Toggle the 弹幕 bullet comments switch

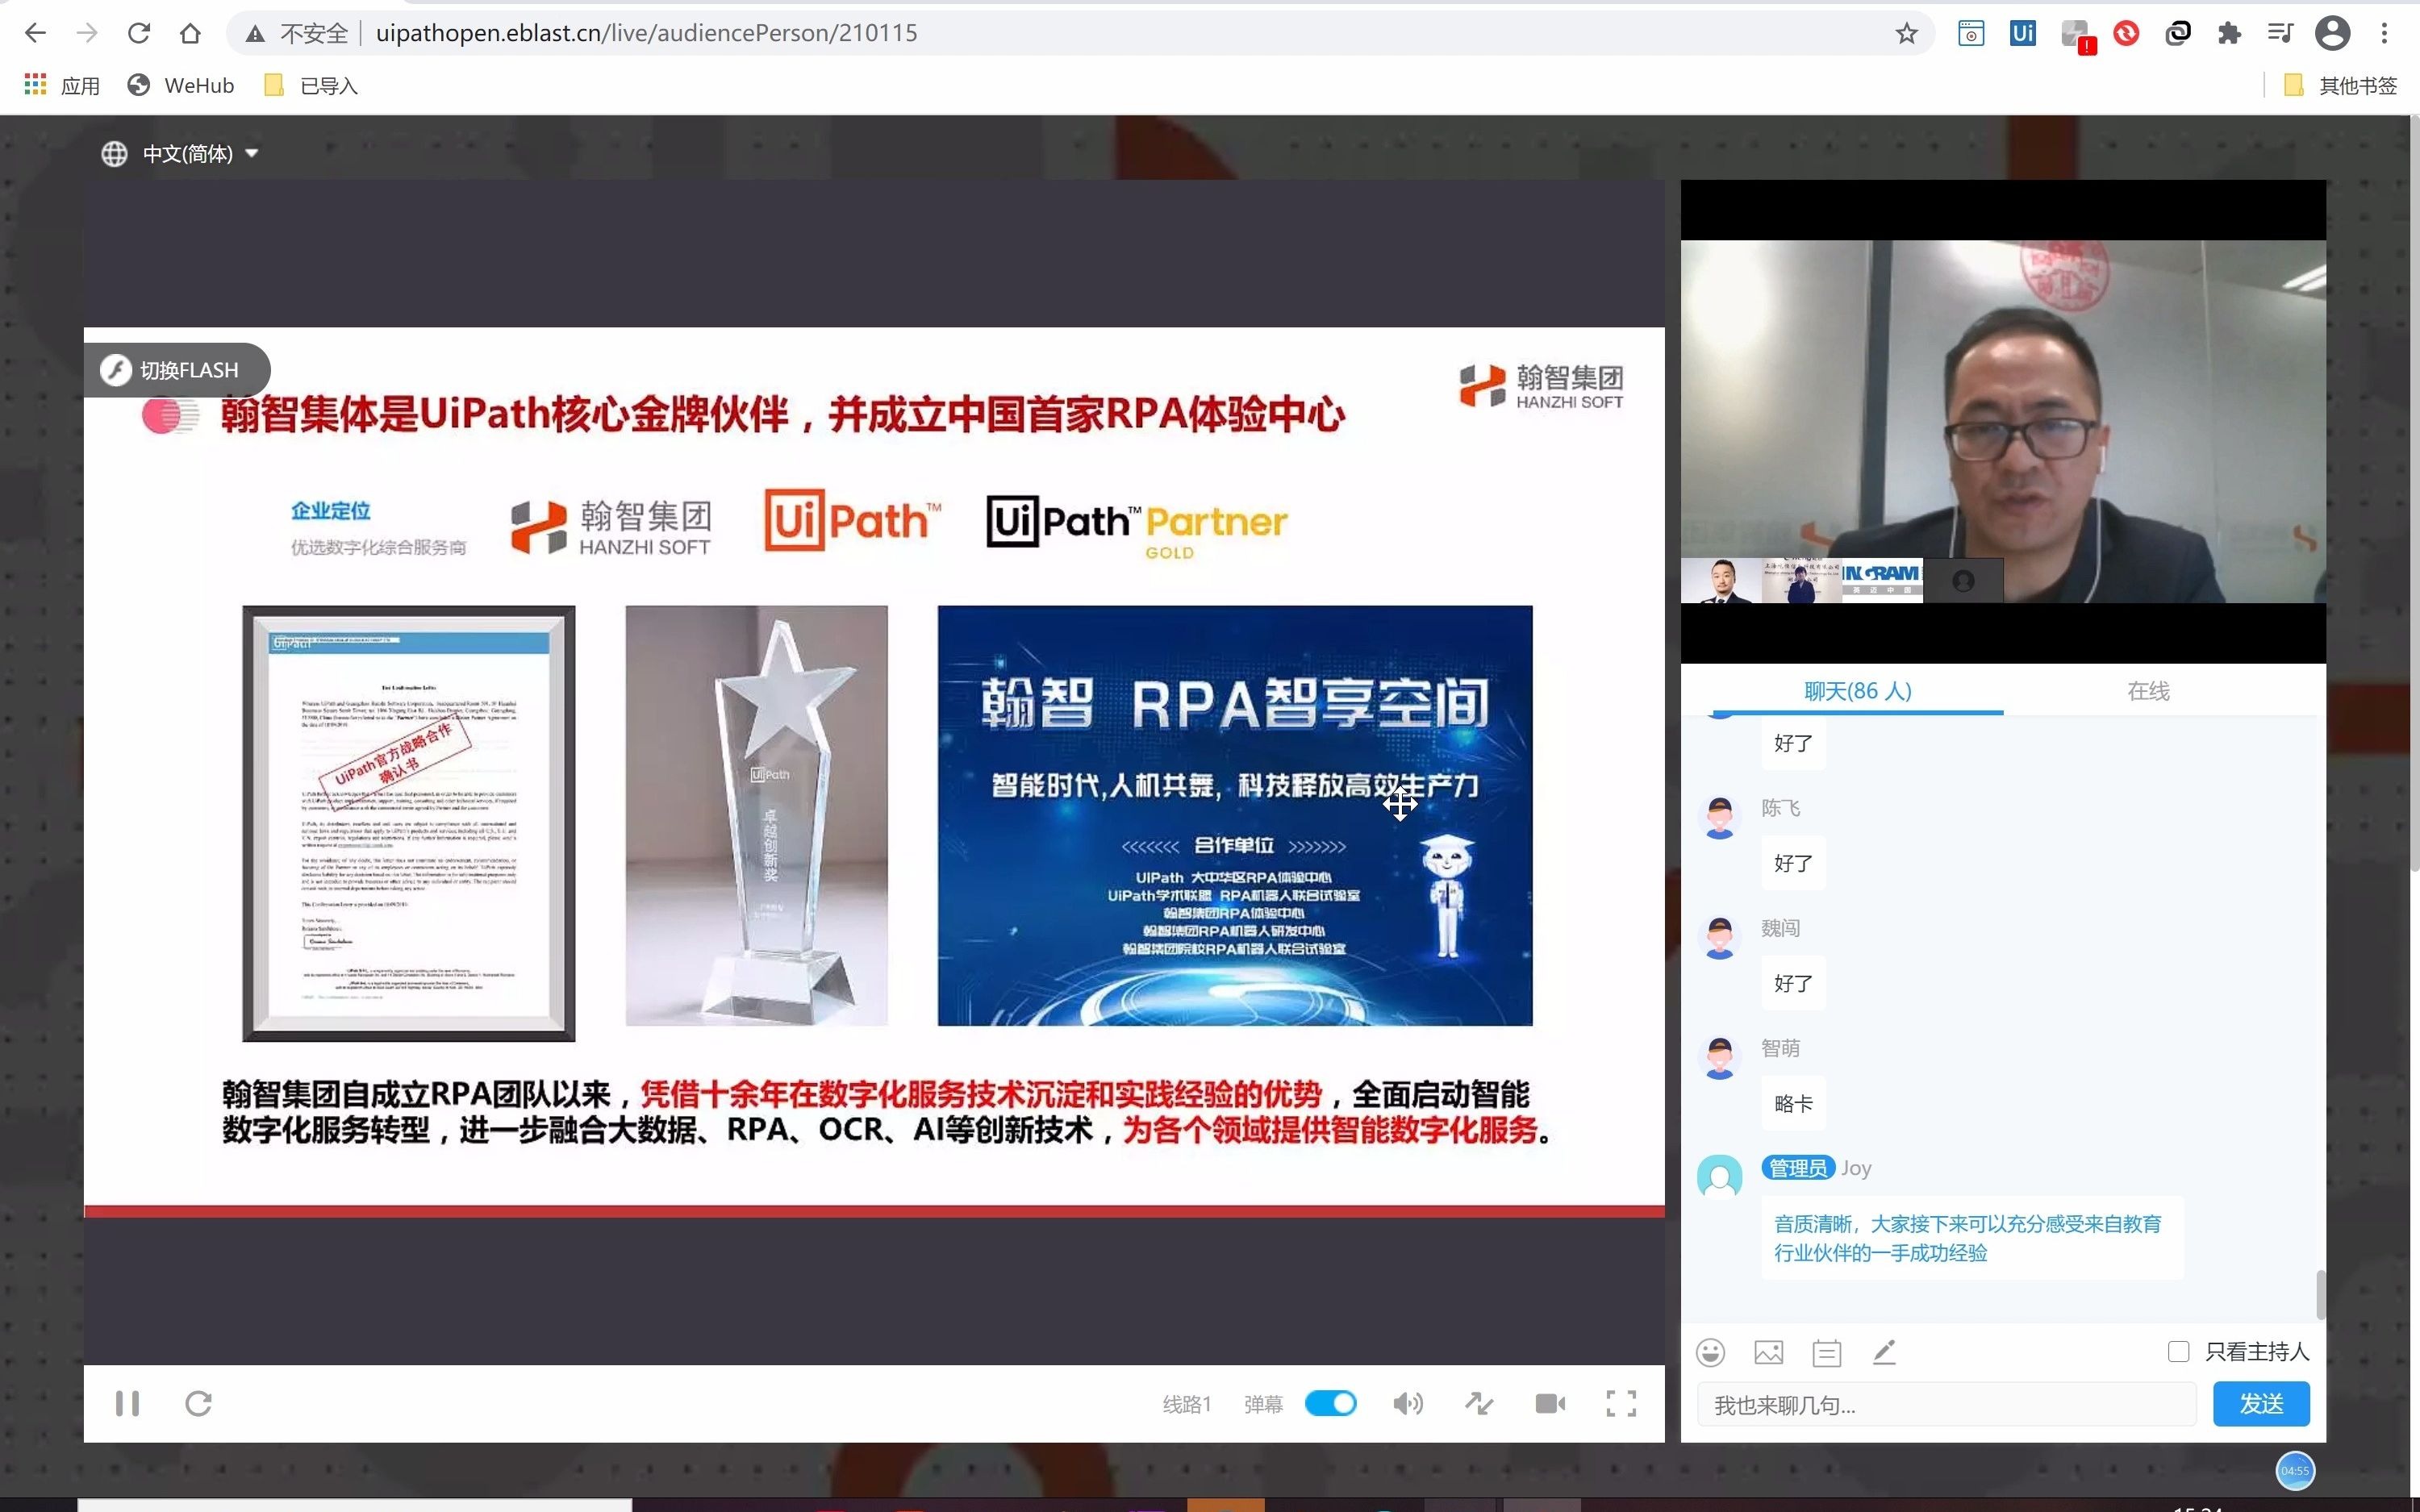[x=1330, y=1403]
